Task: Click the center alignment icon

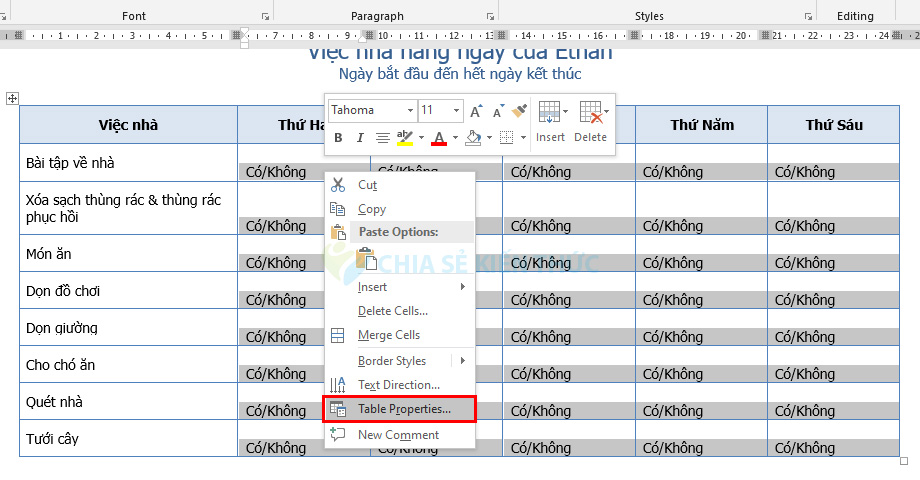Action: tap(382, 137)
